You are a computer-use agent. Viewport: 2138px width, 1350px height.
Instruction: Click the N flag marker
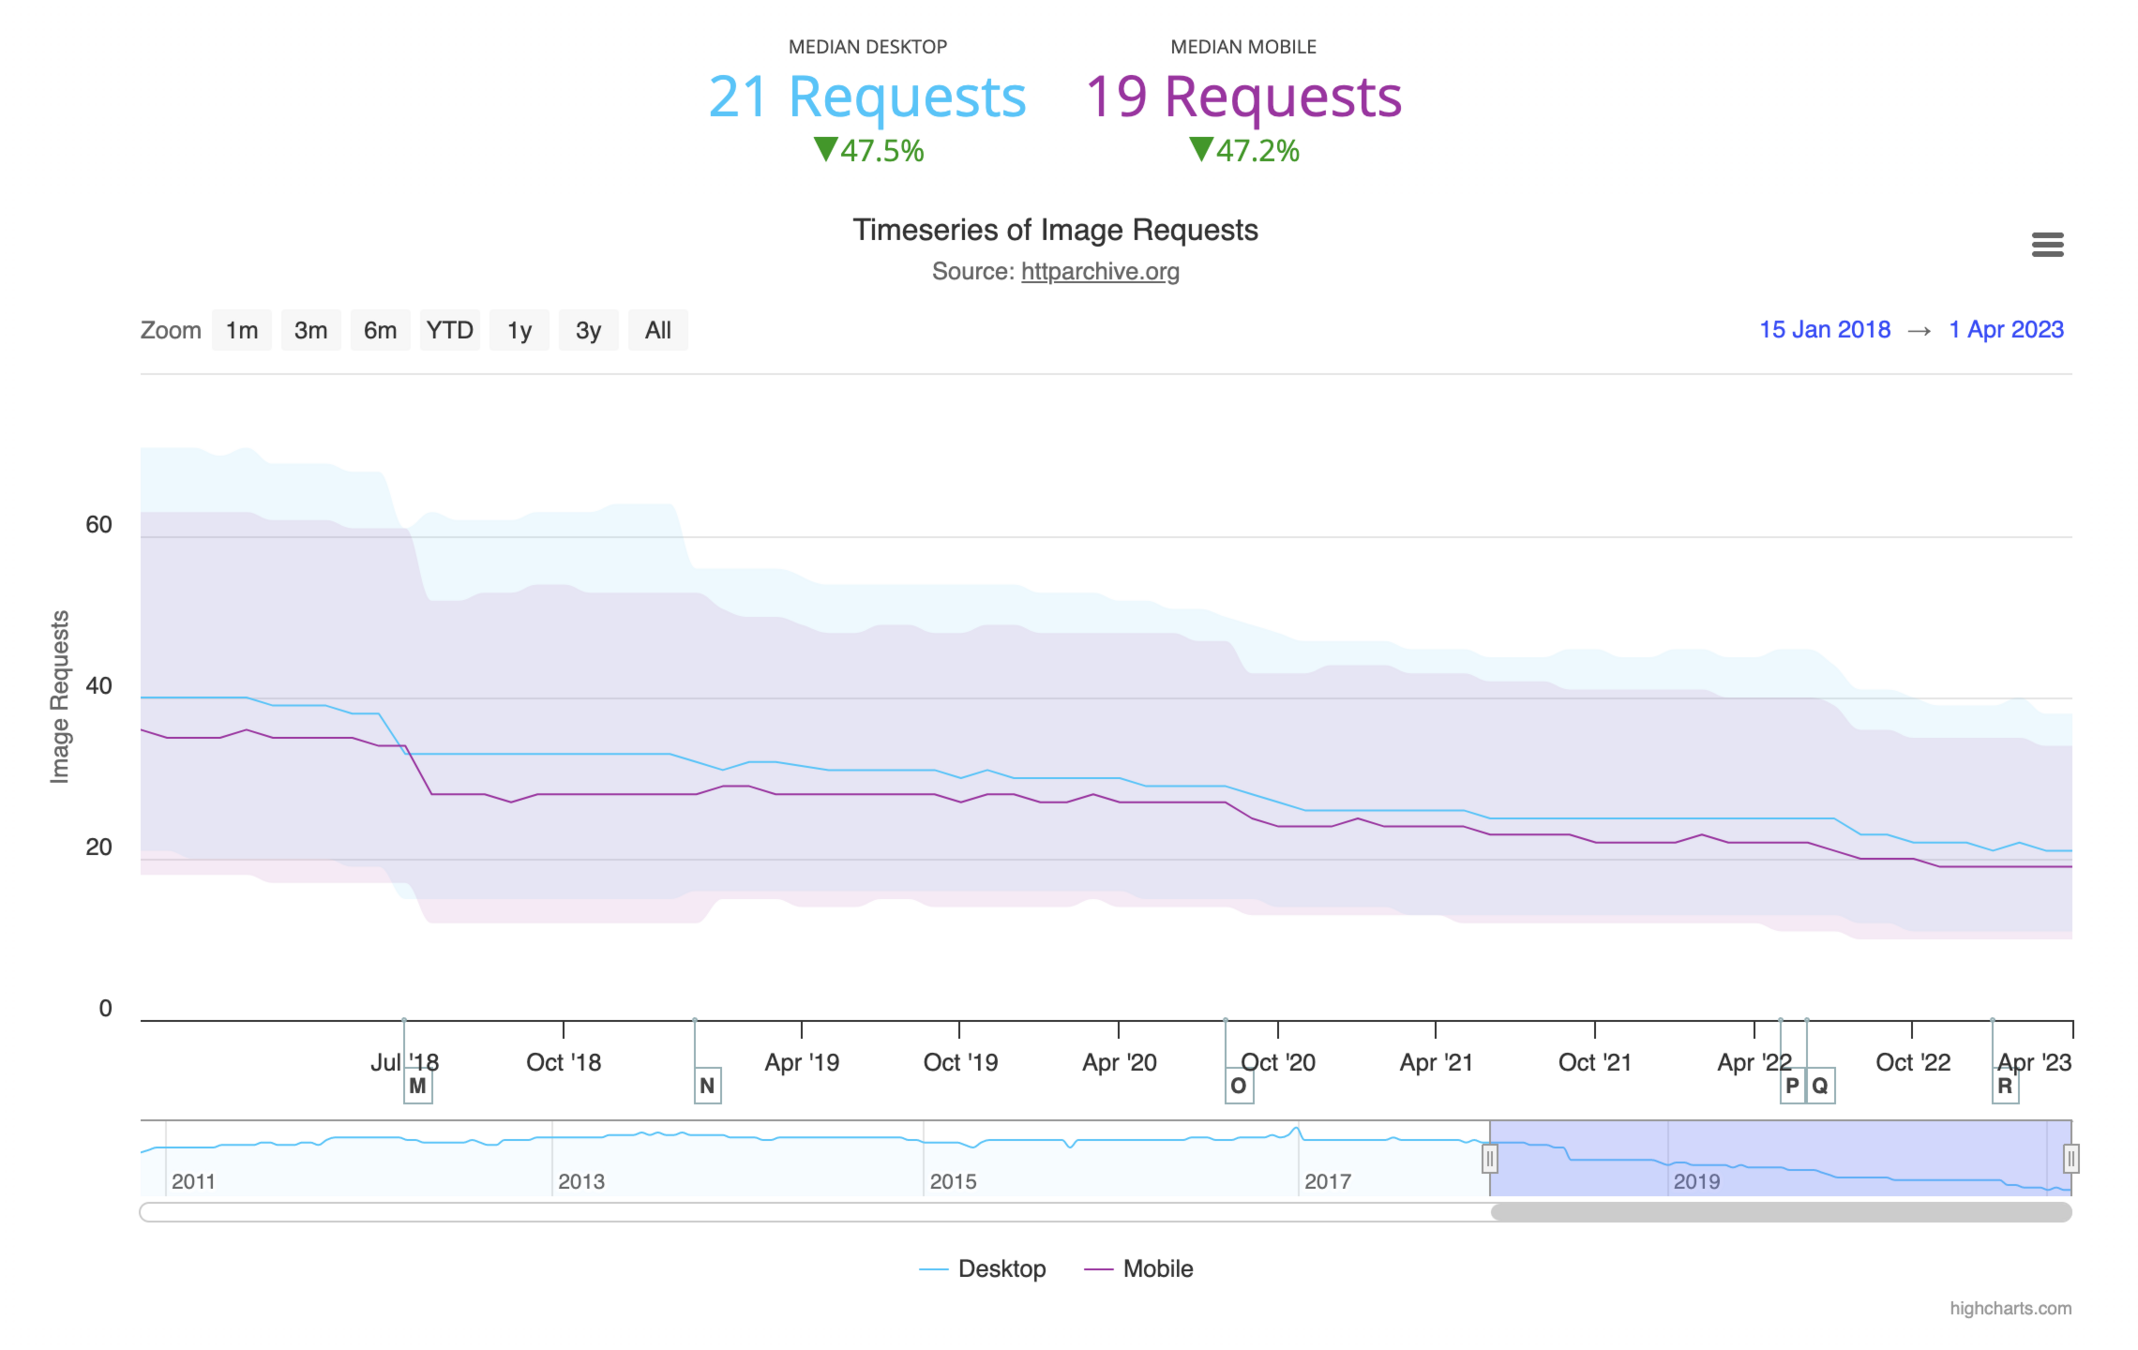click(707, 1086)
